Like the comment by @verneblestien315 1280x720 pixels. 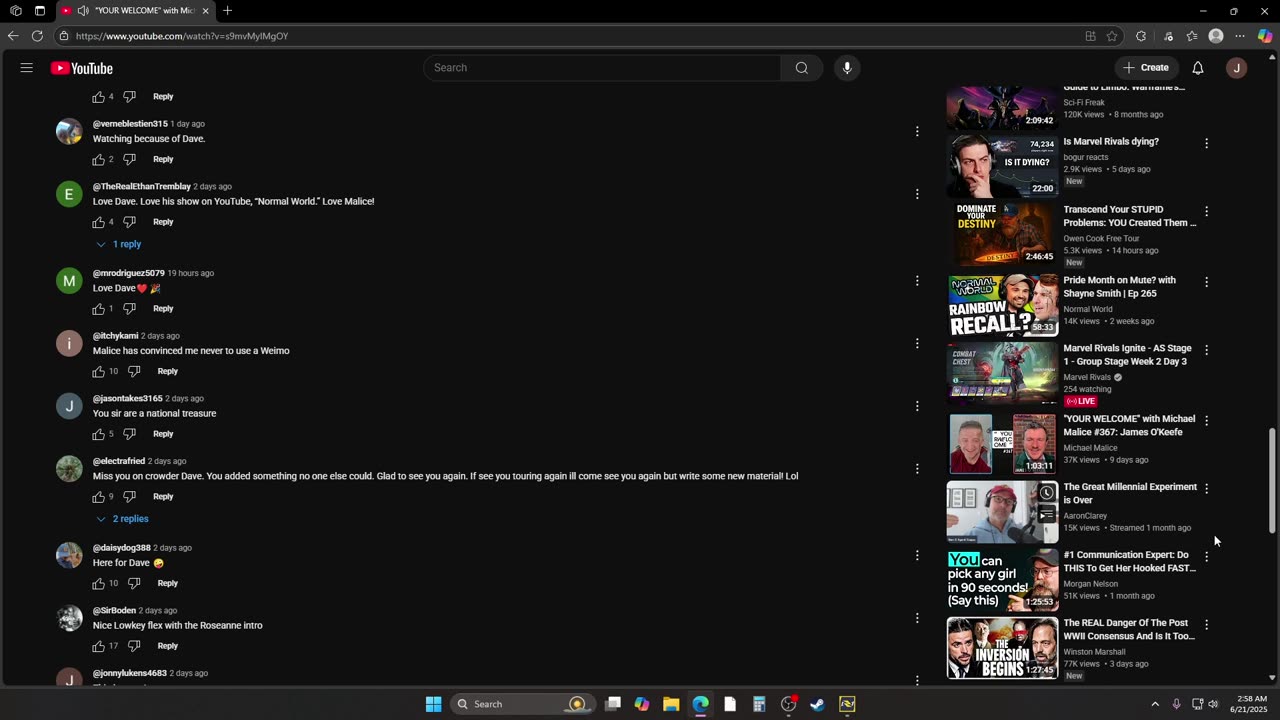(x=99, y=159)
